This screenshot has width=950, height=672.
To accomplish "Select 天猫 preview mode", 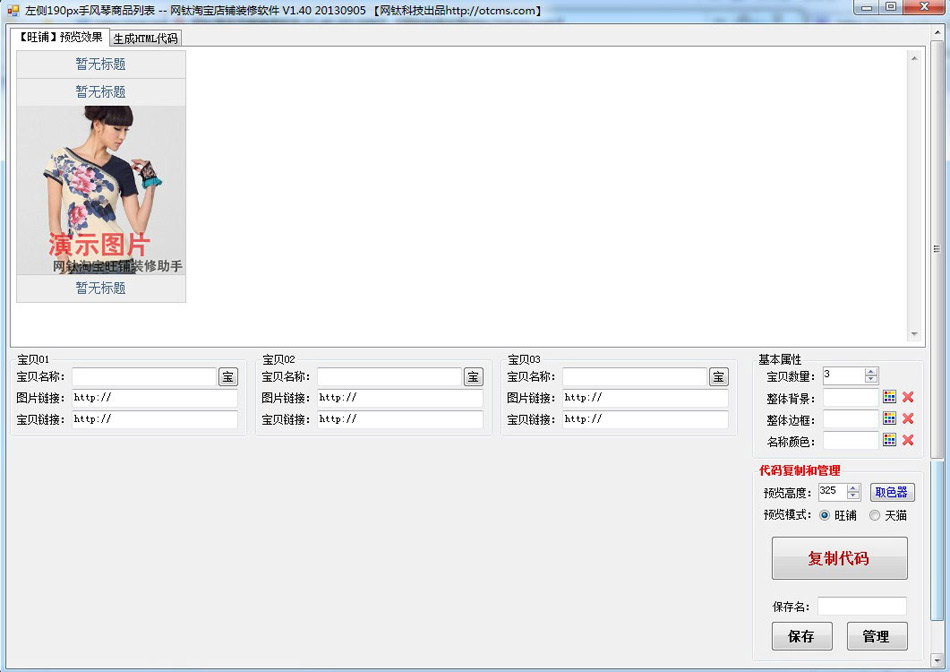I will click(x=875, y=516).
